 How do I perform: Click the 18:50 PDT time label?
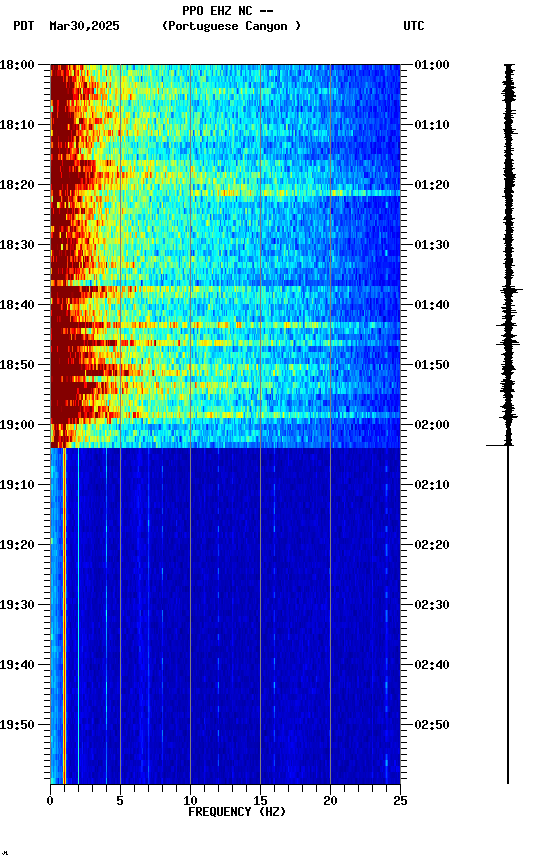17,365
